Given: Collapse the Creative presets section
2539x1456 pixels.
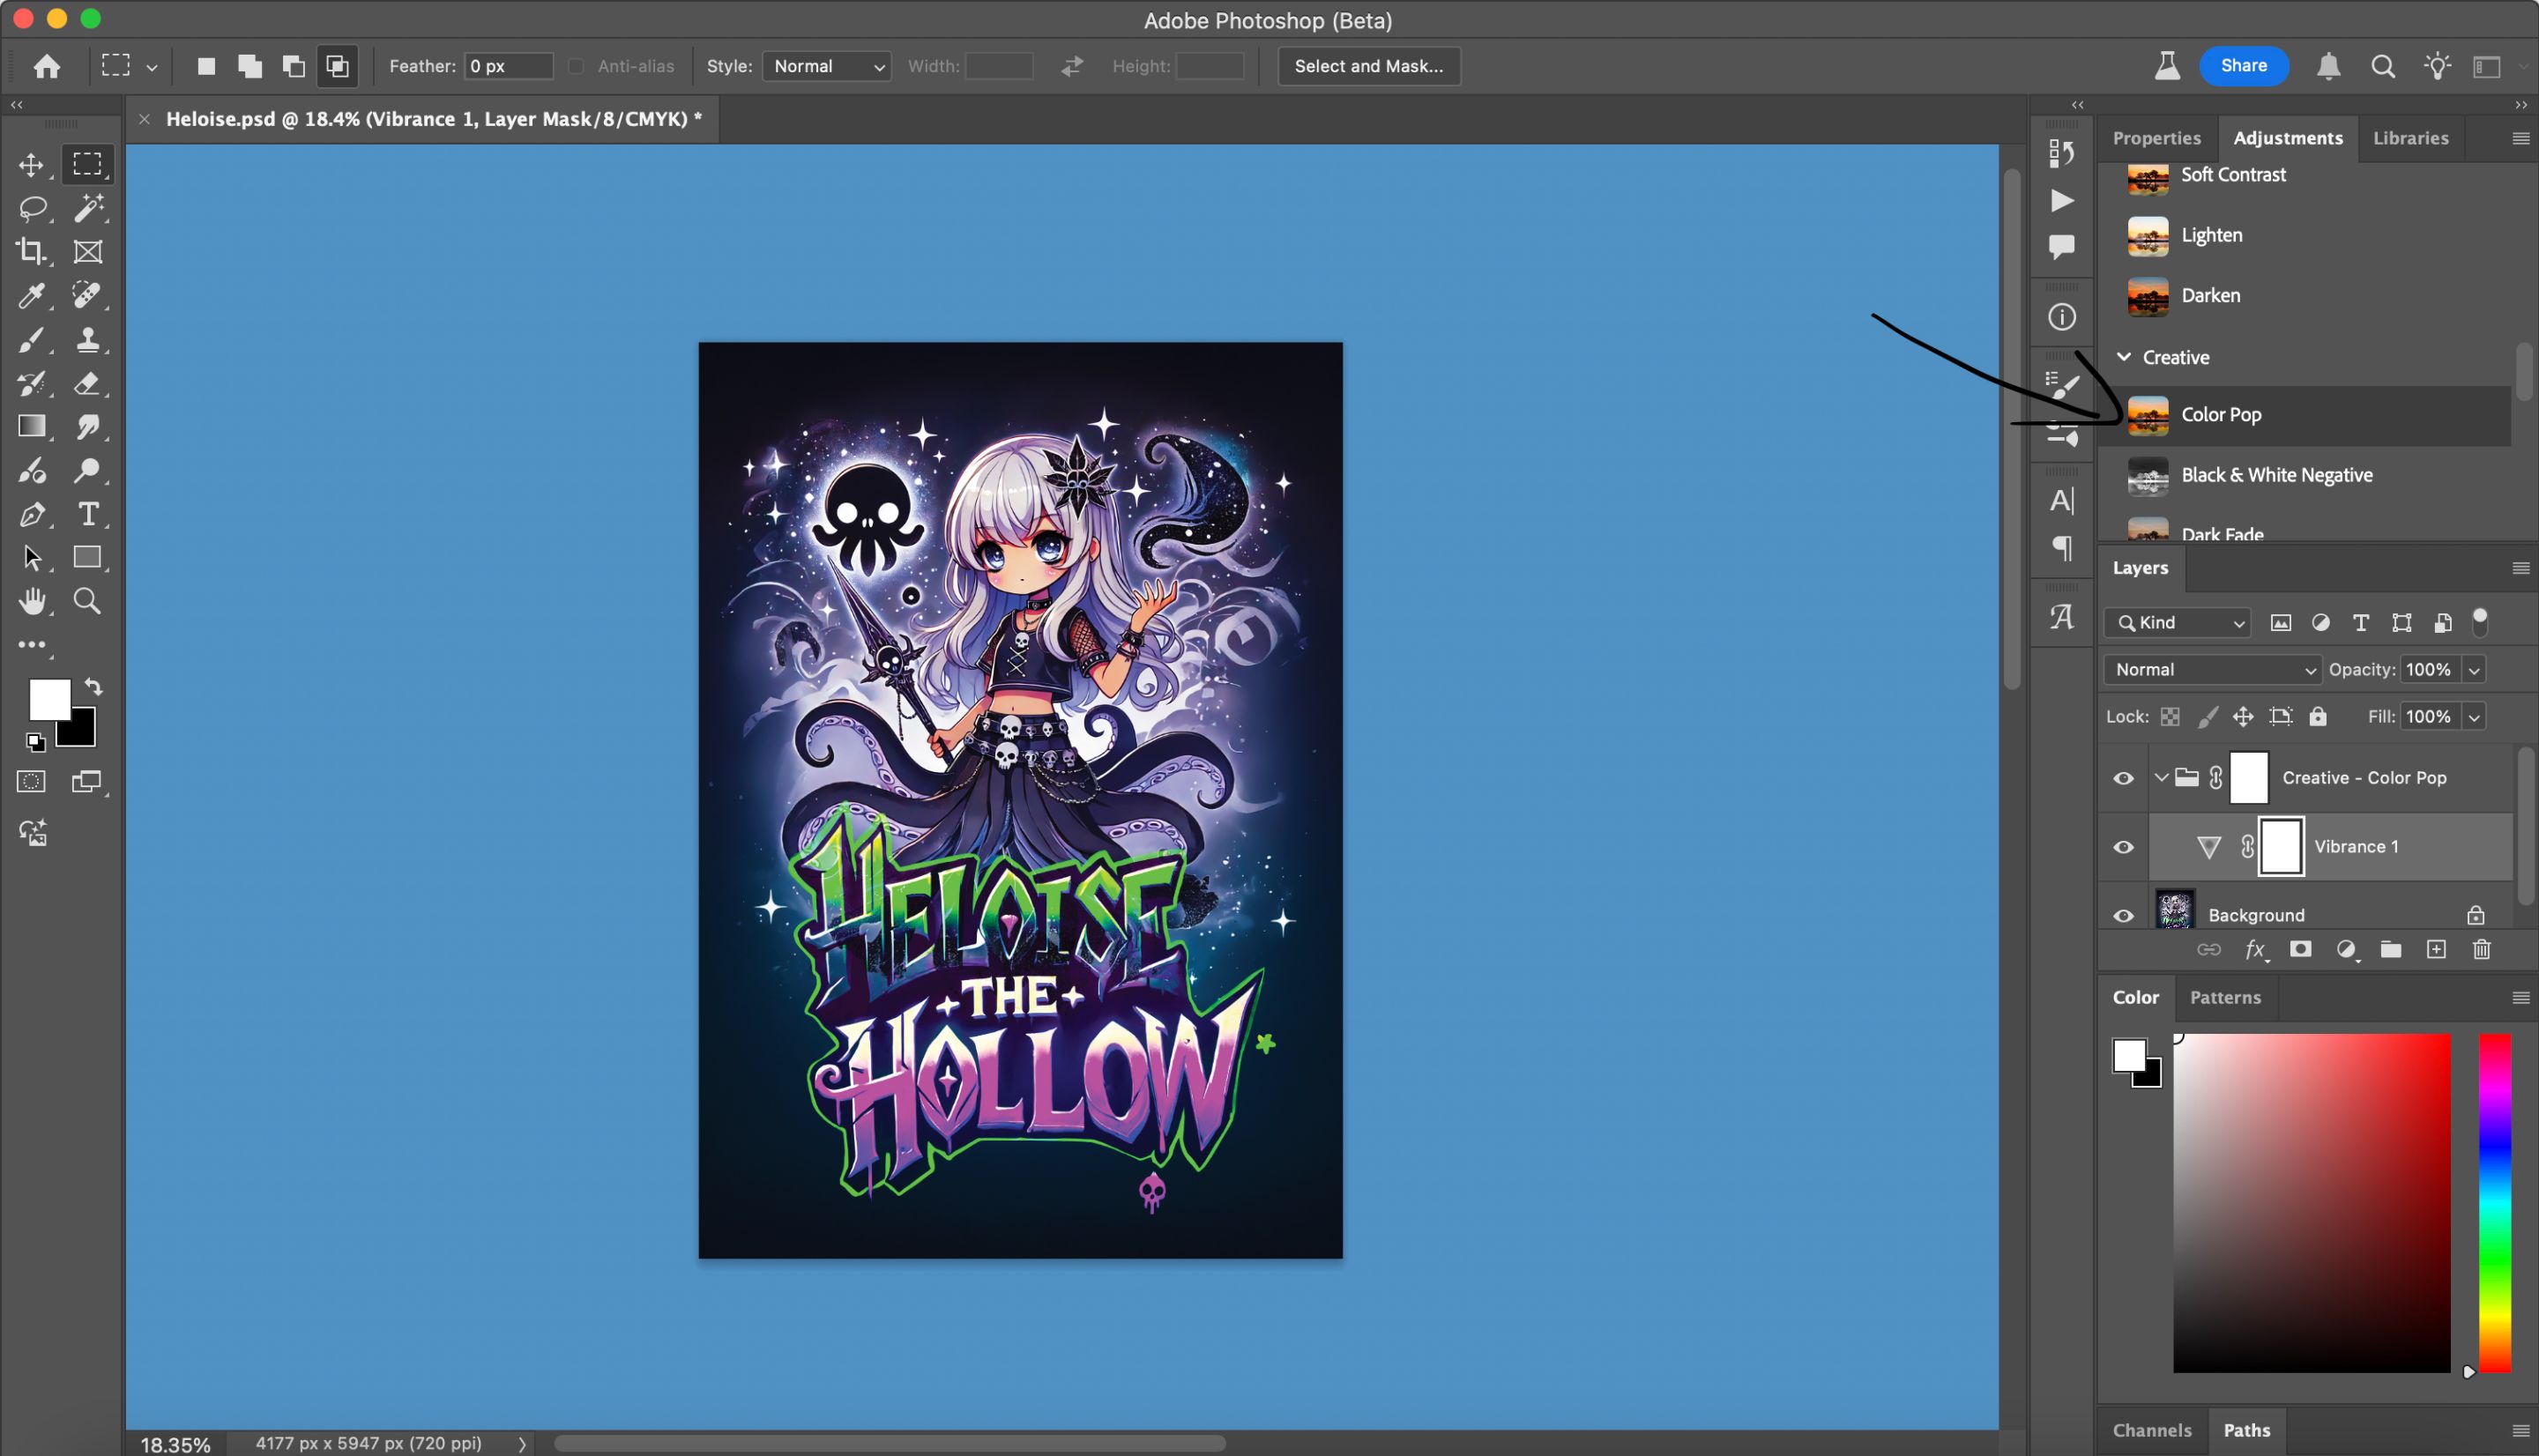Looking at the screenshot, I should coord(2124,357).
